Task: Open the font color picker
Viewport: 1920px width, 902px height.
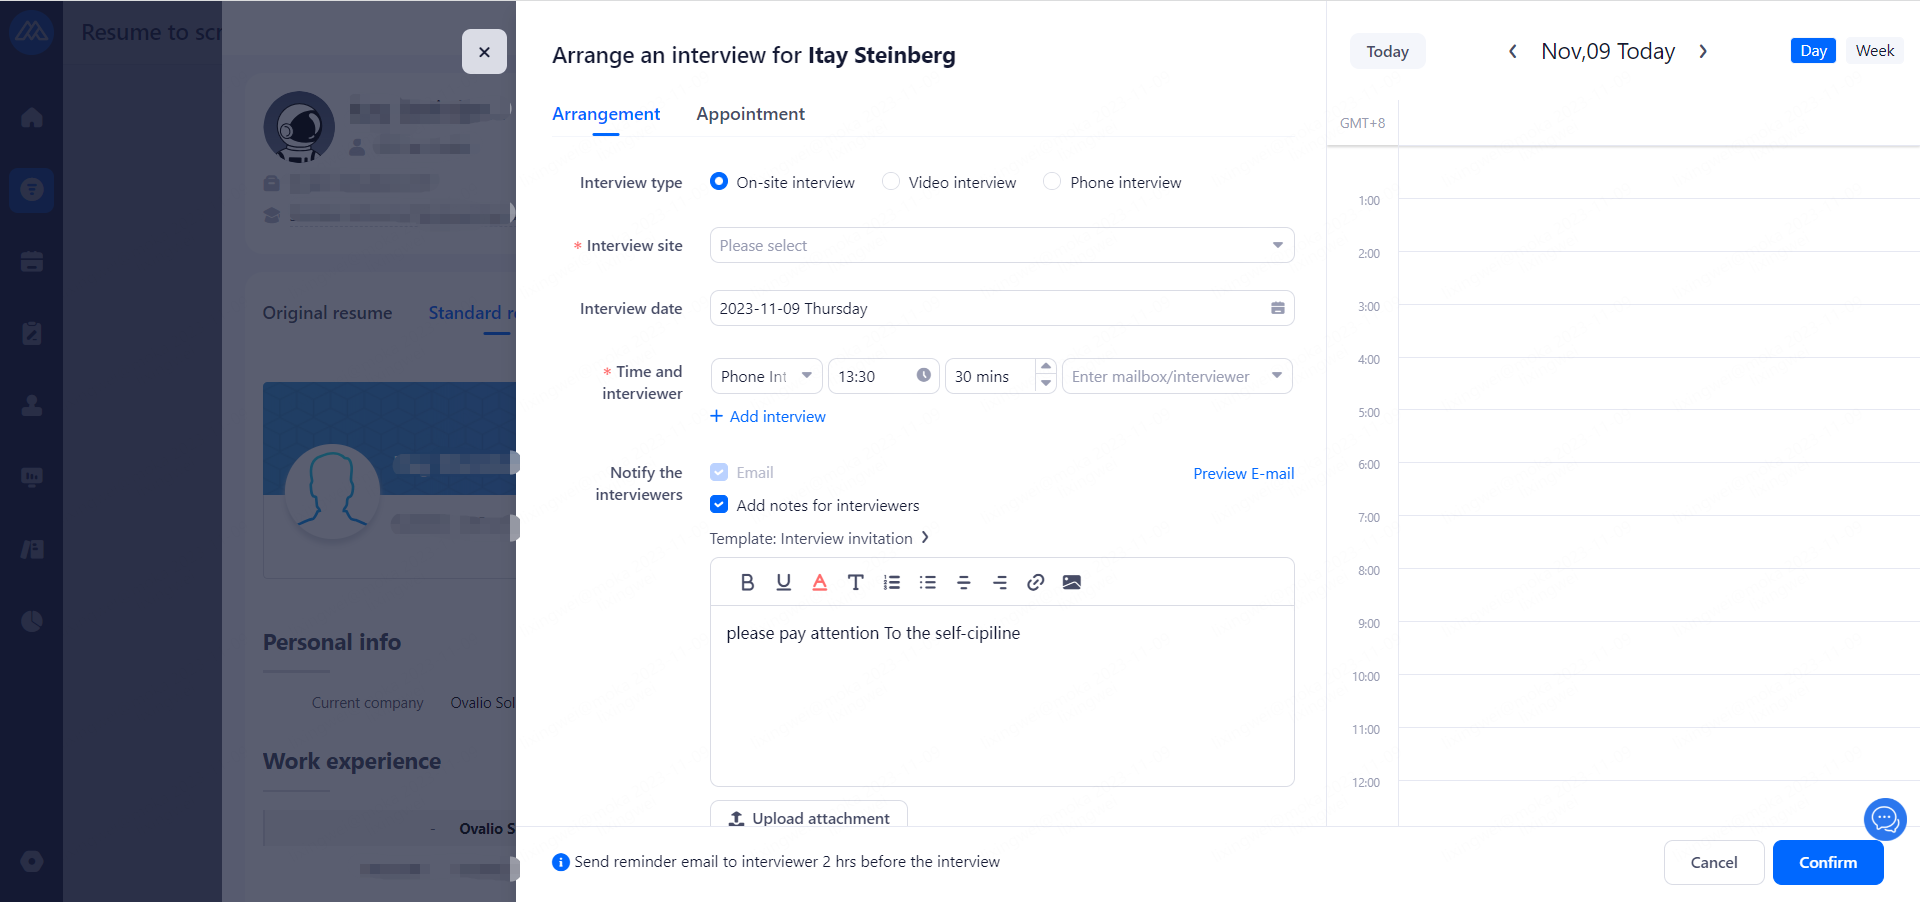Action: tap(819, 582)
